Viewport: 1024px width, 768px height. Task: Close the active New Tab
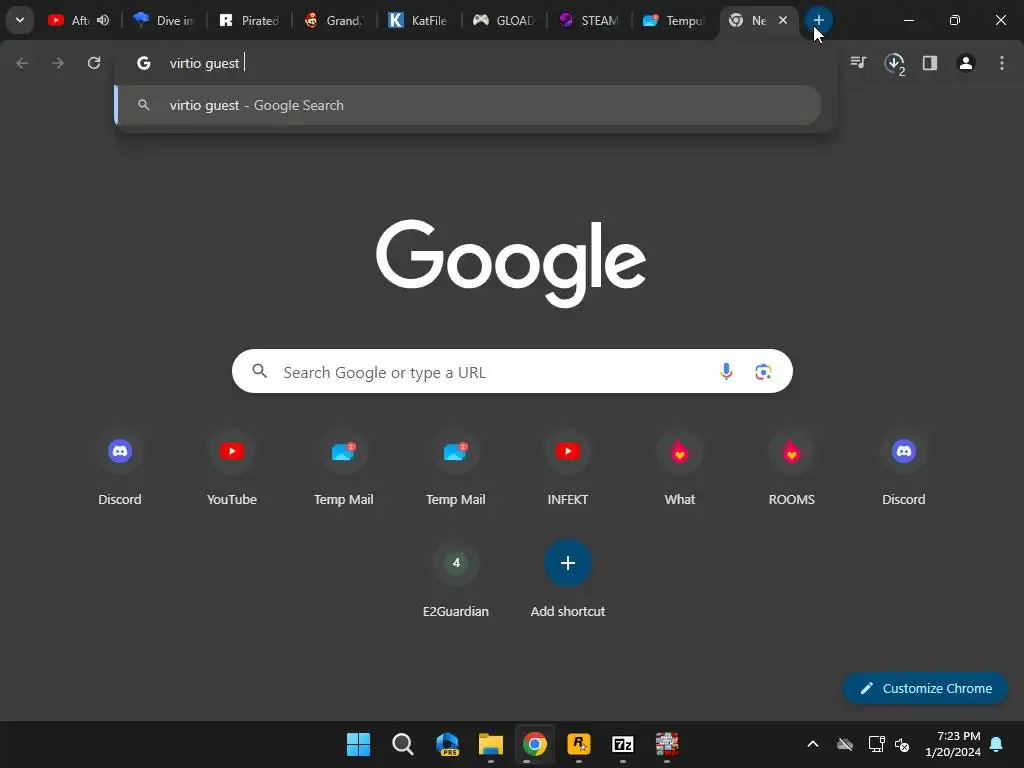(783, 20)
